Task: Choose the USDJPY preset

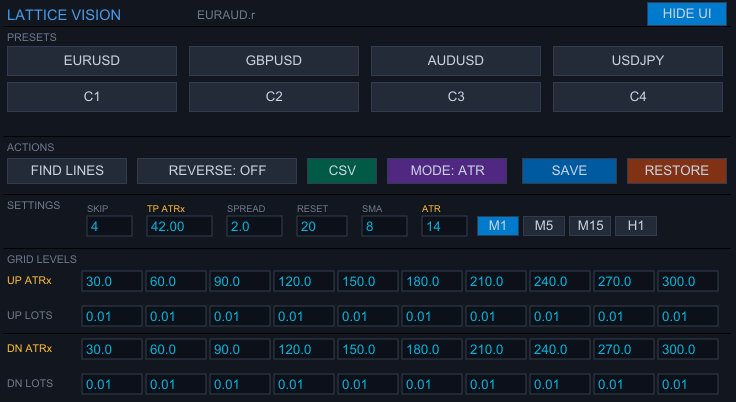Action: (x=638, y=61)
